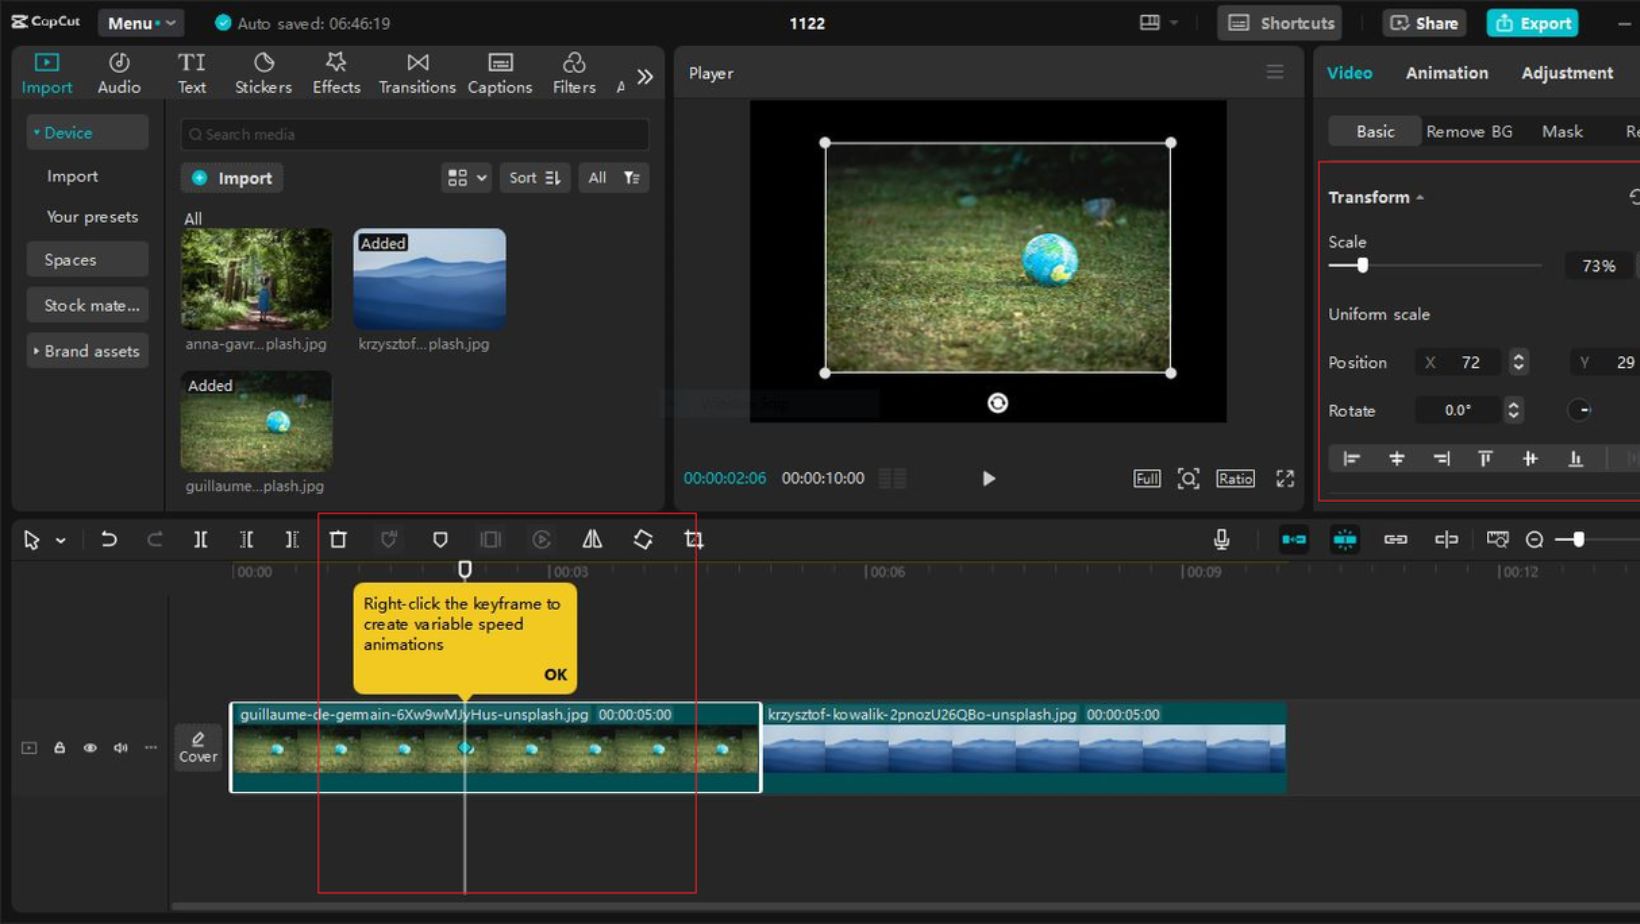Screen dimensions: 1640x924
Task: Click the rotate handle under the image
Action: pos(997,403)
